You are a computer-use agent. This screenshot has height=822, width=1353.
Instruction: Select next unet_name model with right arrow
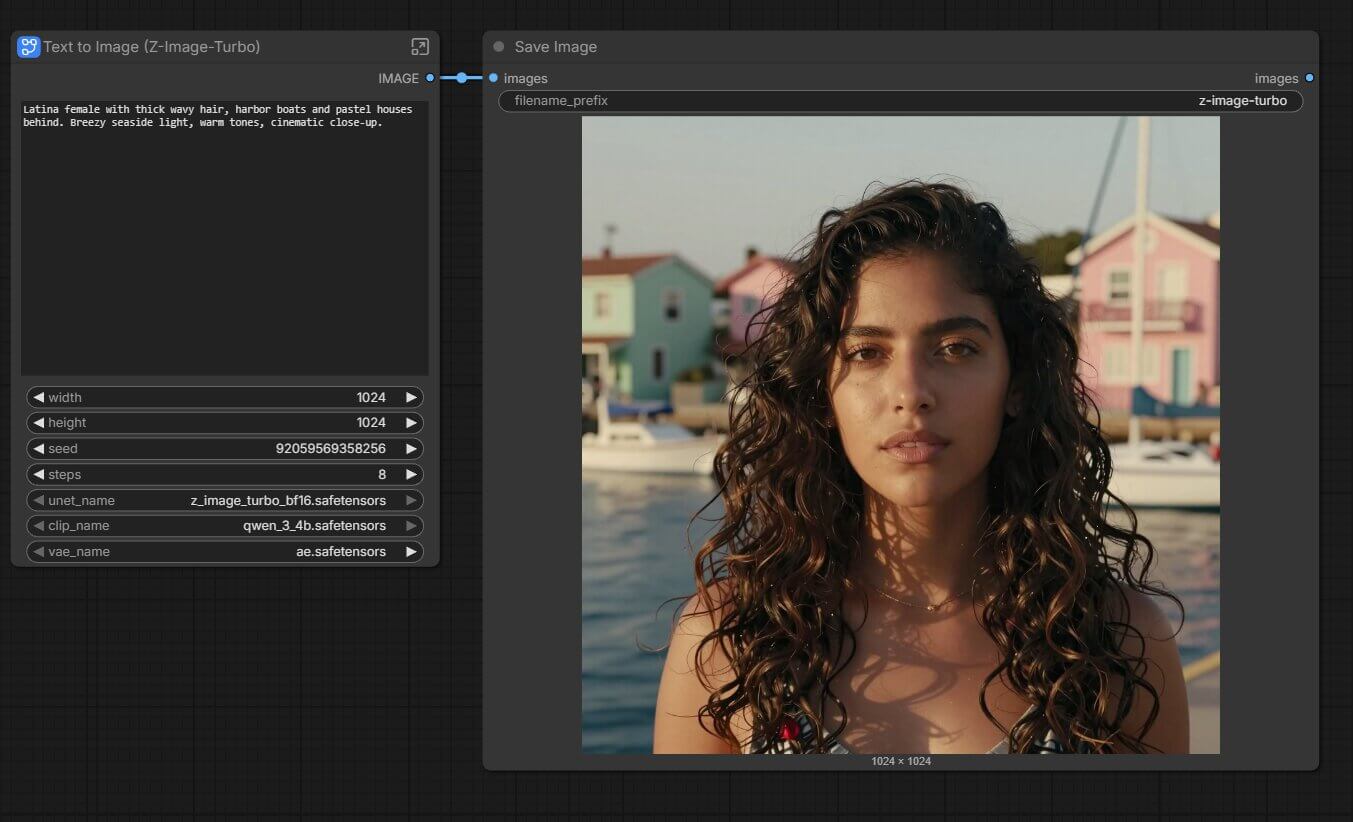click(x=411, y=500)
